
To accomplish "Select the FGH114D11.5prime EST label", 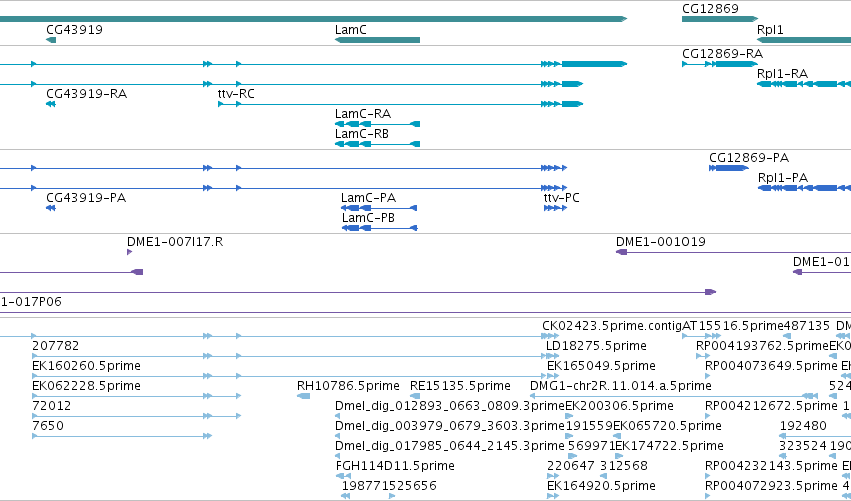I will pos(395,466).
